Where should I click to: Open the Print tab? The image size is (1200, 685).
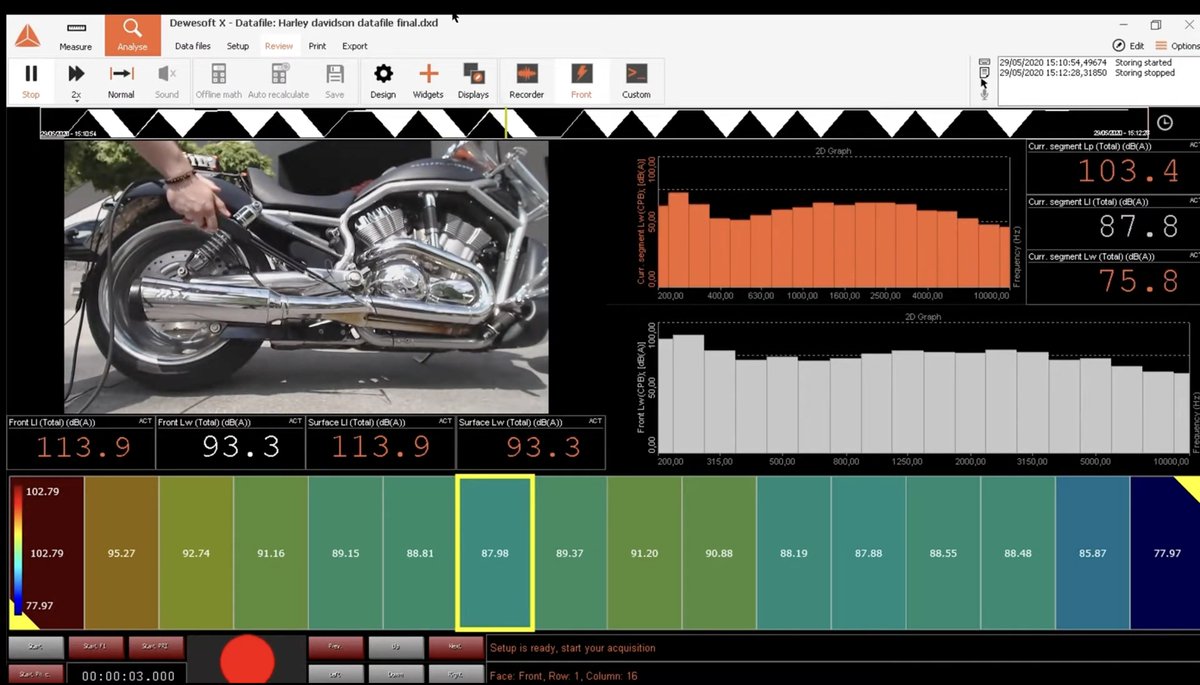(317, 46)
